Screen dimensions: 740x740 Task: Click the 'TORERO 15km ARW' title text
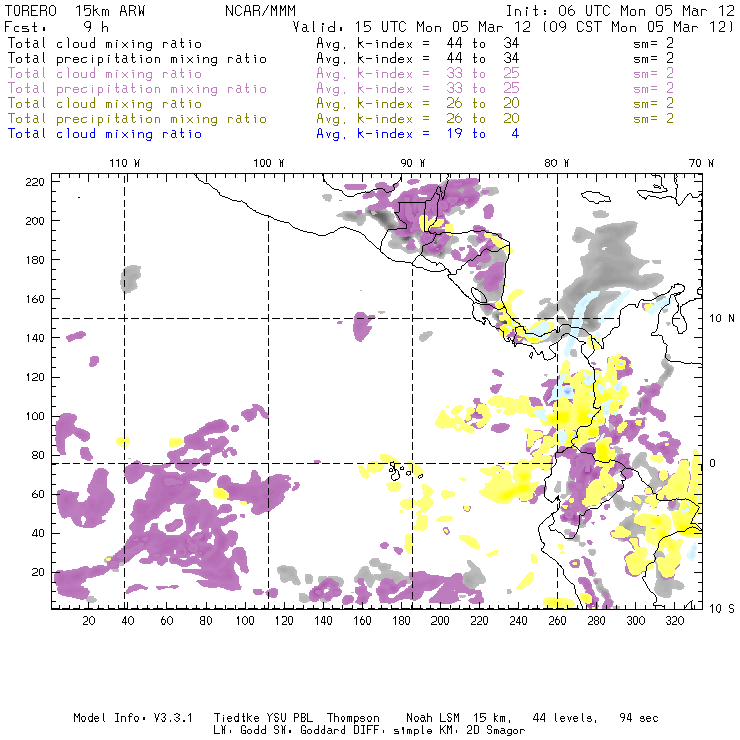click(x=75, y=11)
